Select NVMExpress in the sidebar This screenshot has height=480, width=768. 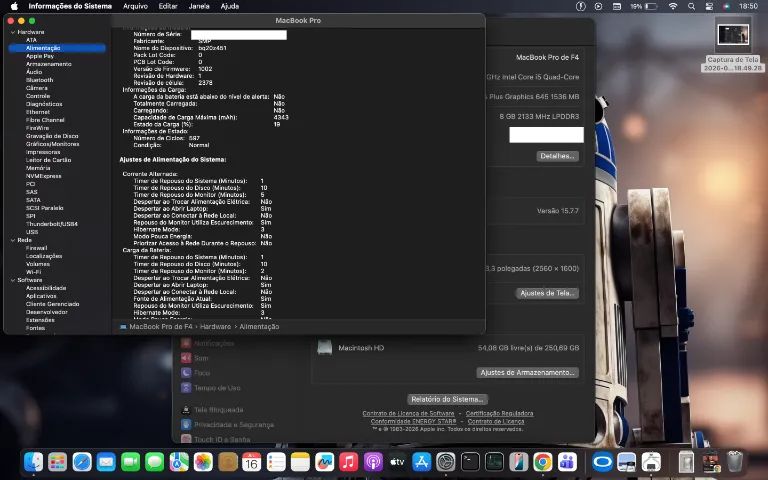(x=43, y=176)
